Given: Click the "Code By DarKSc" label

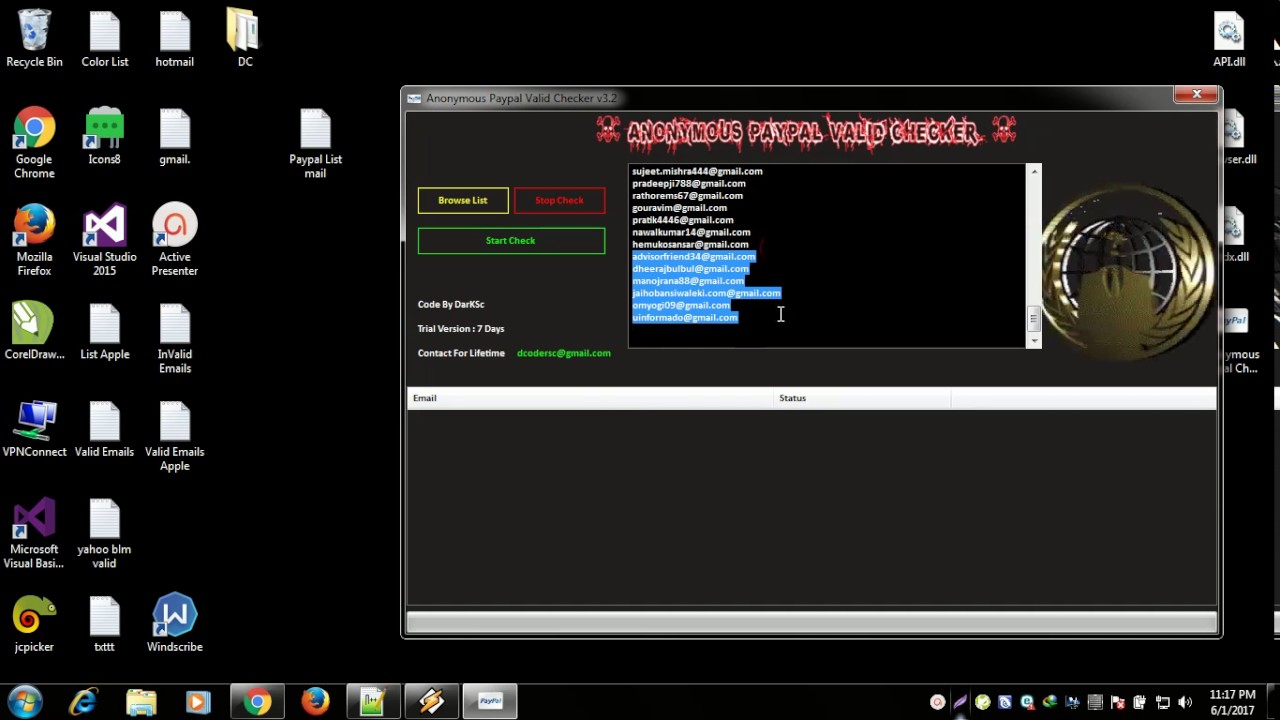Looking at the screenshot, I should [451, 304].
